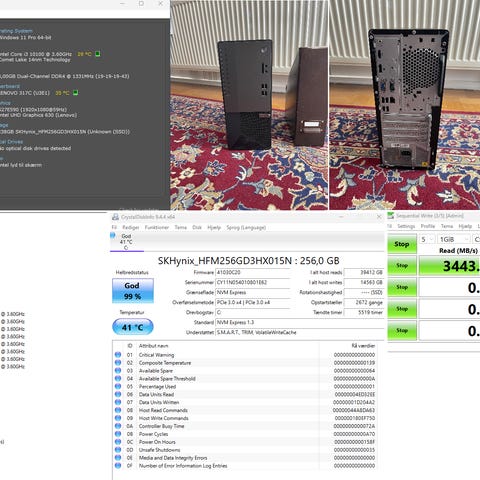Click the Standard field showing NVM Express 1.3

click(x=300, y=322)
